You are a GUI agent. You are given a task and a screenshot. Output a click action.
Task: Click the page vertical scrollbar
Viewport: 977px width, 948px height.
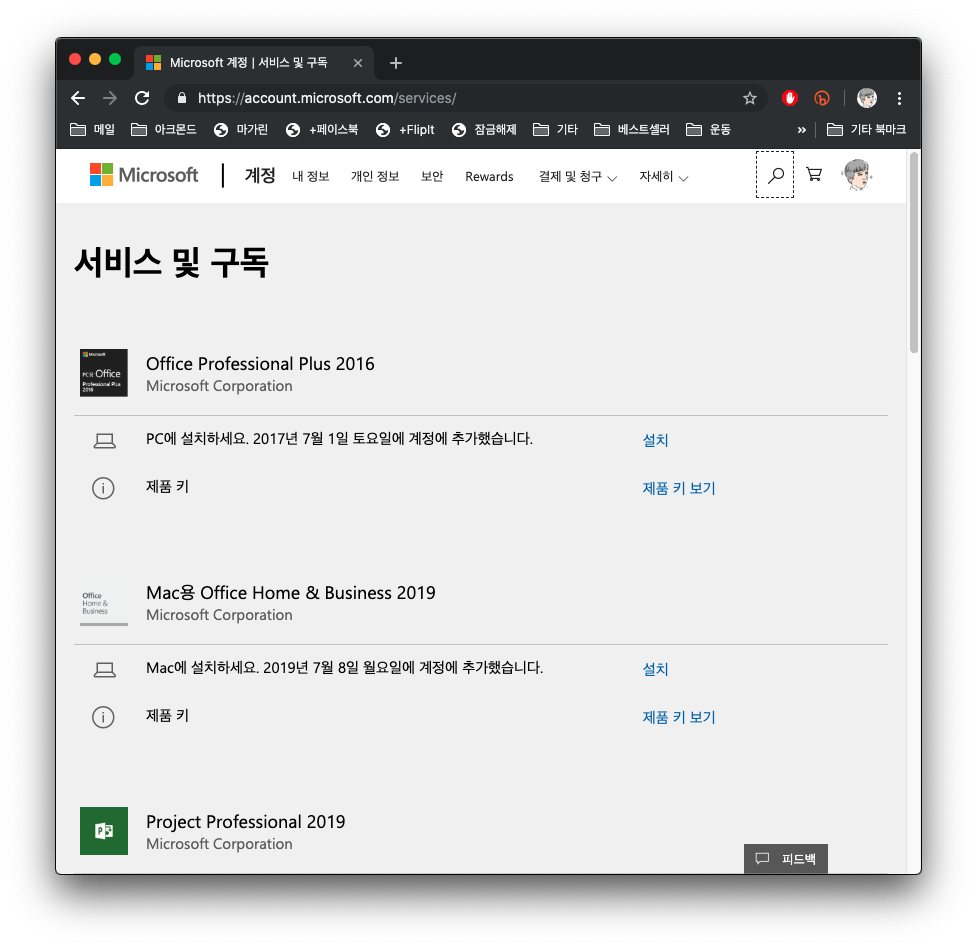pos(914,252)
